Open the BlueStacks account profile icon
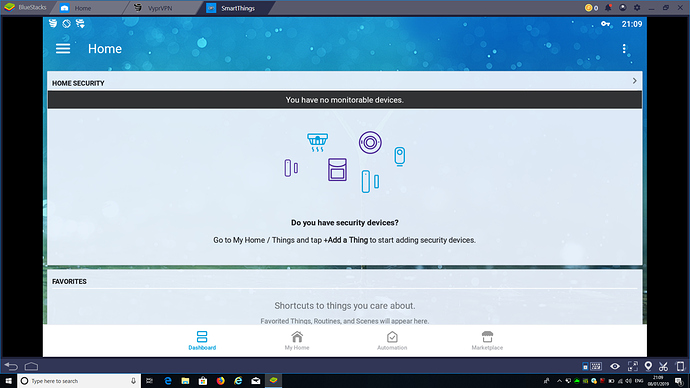The image size is (690, 388). point(622,7)
